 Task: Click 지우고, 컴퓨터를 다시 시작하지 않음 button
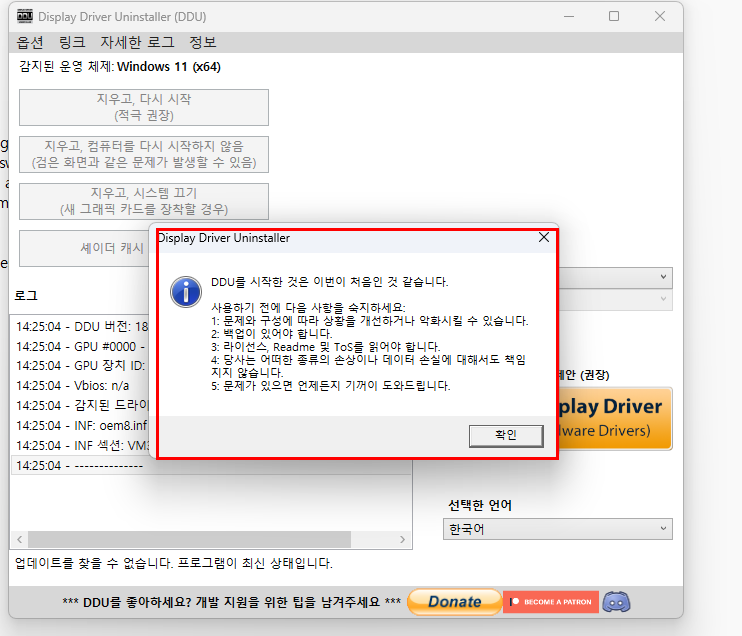click(144, 154)
